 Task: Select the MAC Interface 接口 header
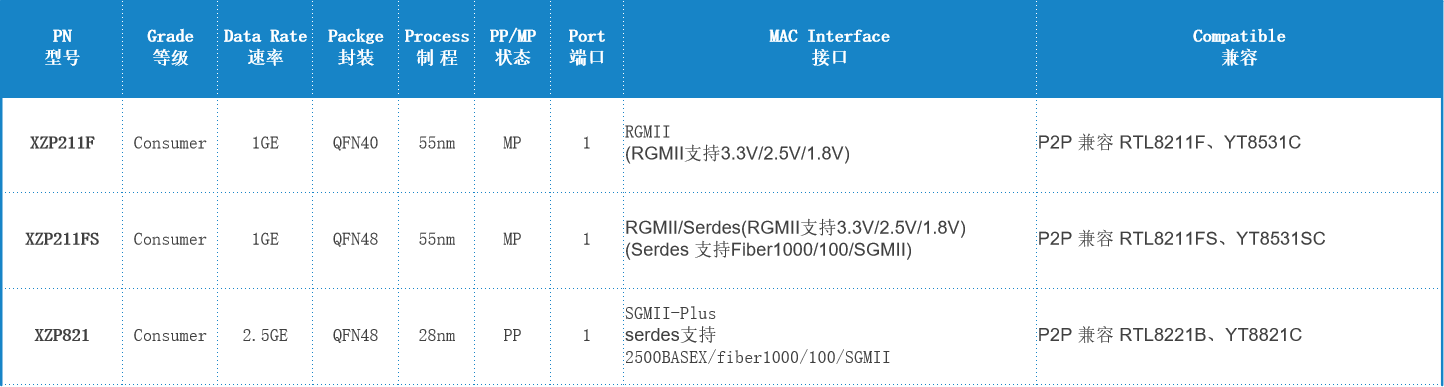click(829, 47)
